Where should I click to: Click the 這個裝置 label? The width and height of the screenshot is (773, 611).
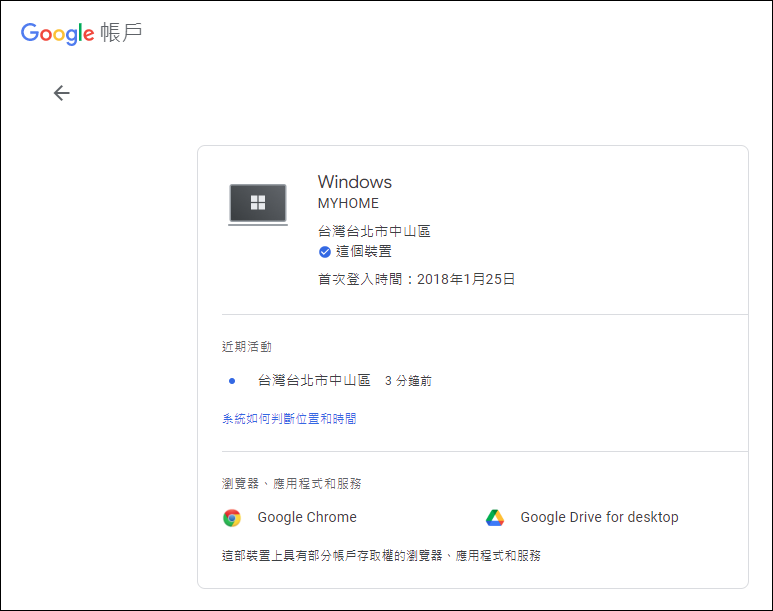point(364,252)
